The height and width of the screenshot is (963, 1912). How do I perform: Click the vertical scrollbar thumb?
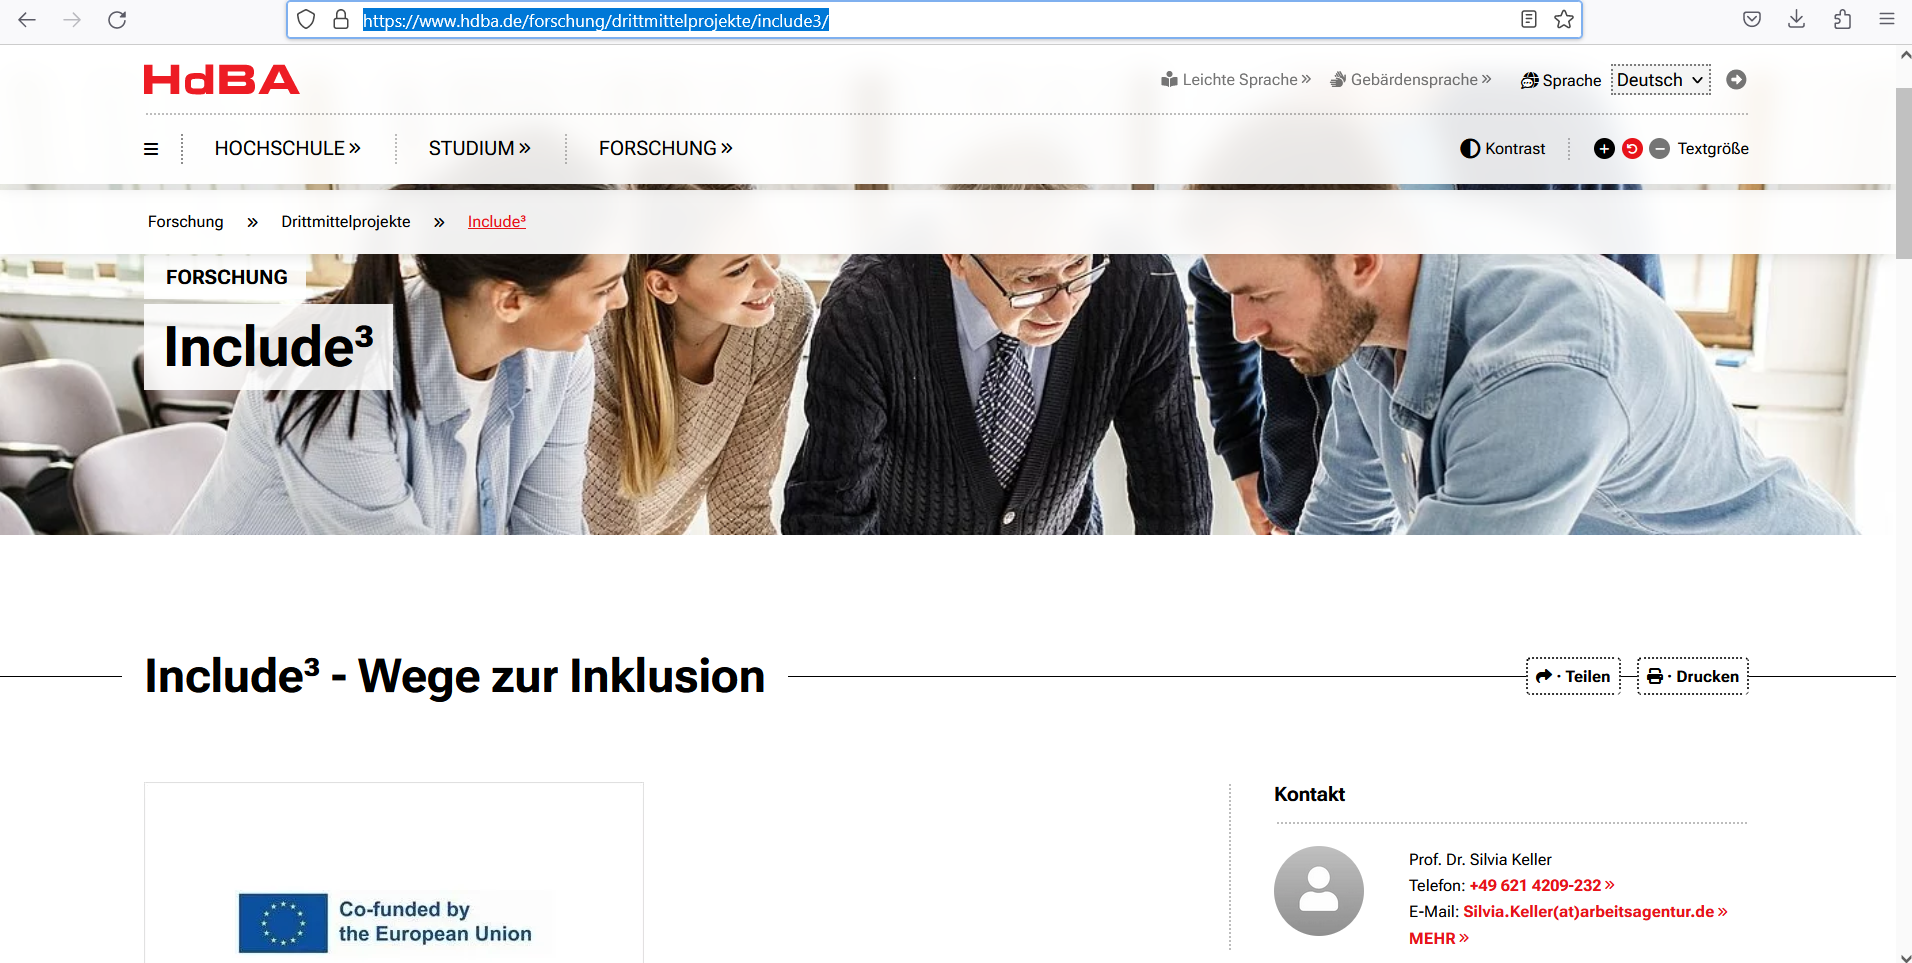click(1904, 173)
